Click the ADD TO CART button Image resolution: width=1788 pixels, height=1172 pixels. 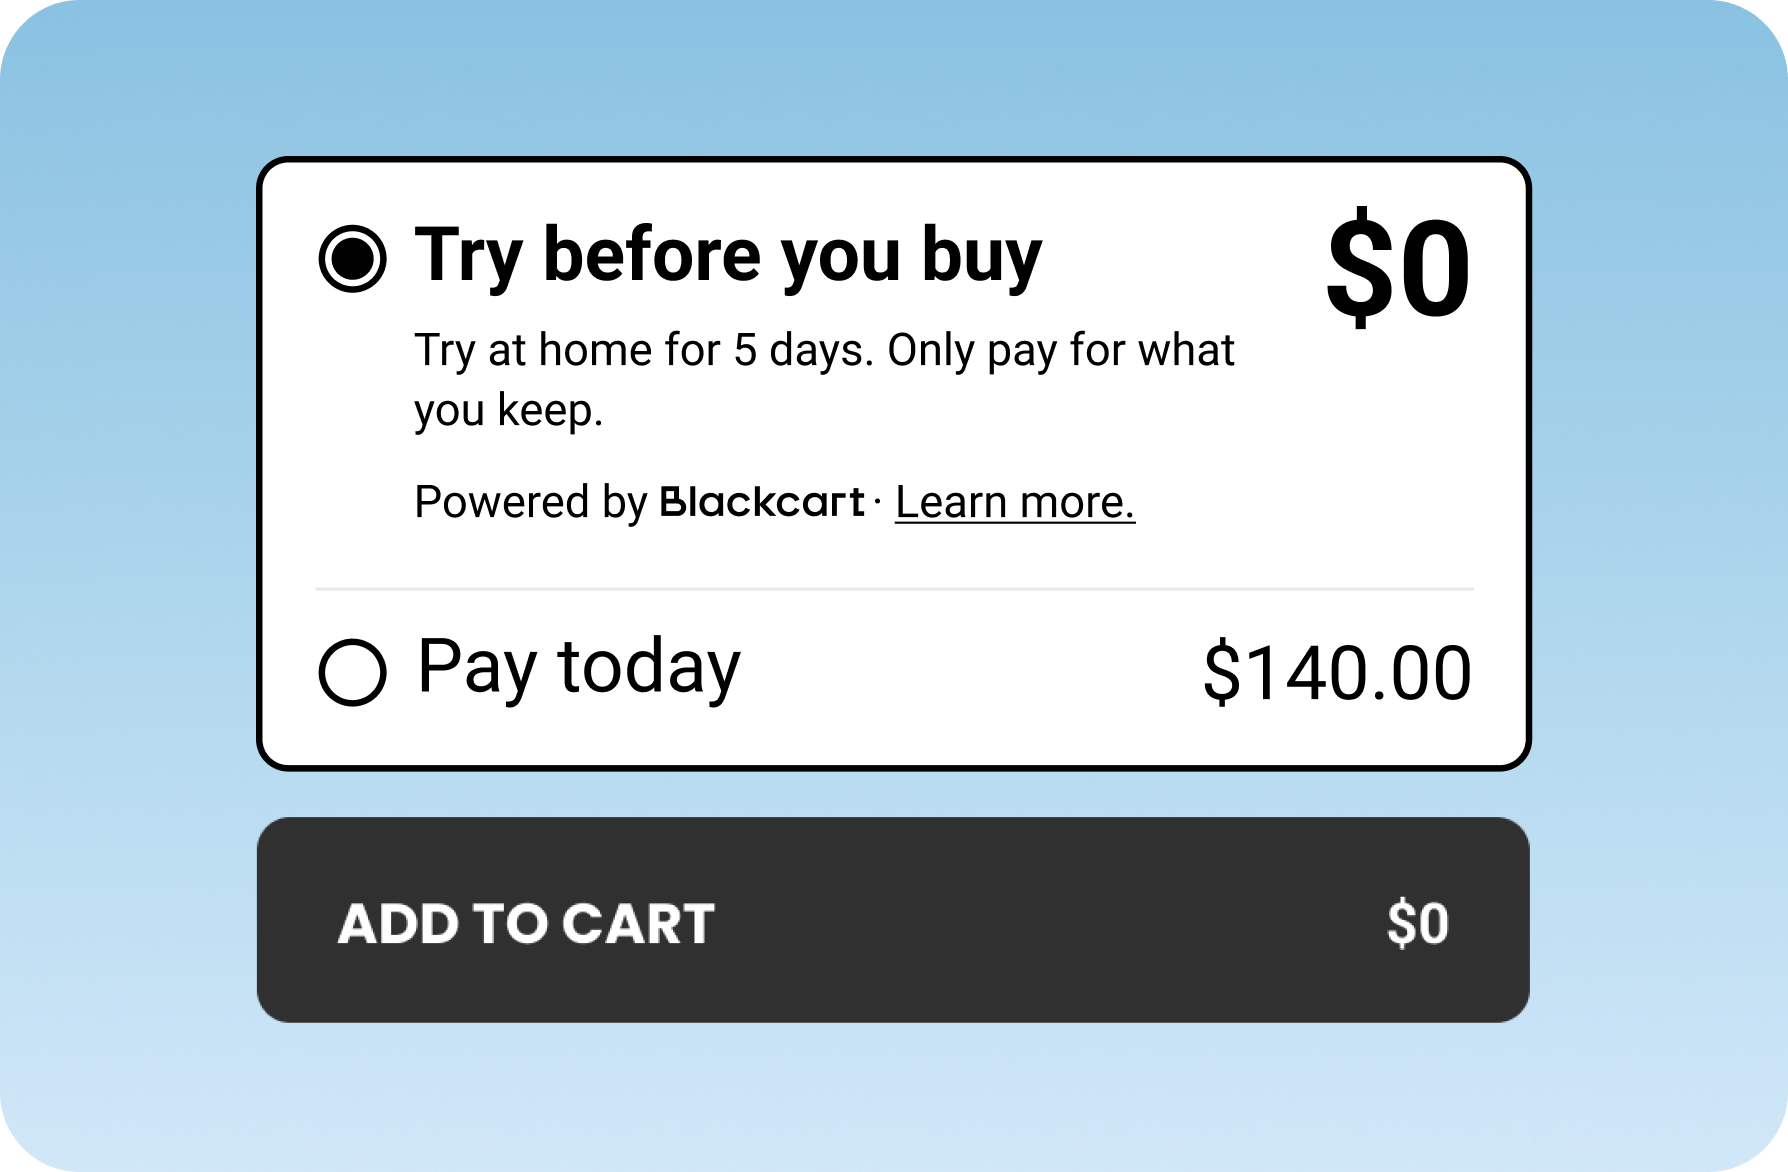(x=893, y=920)
